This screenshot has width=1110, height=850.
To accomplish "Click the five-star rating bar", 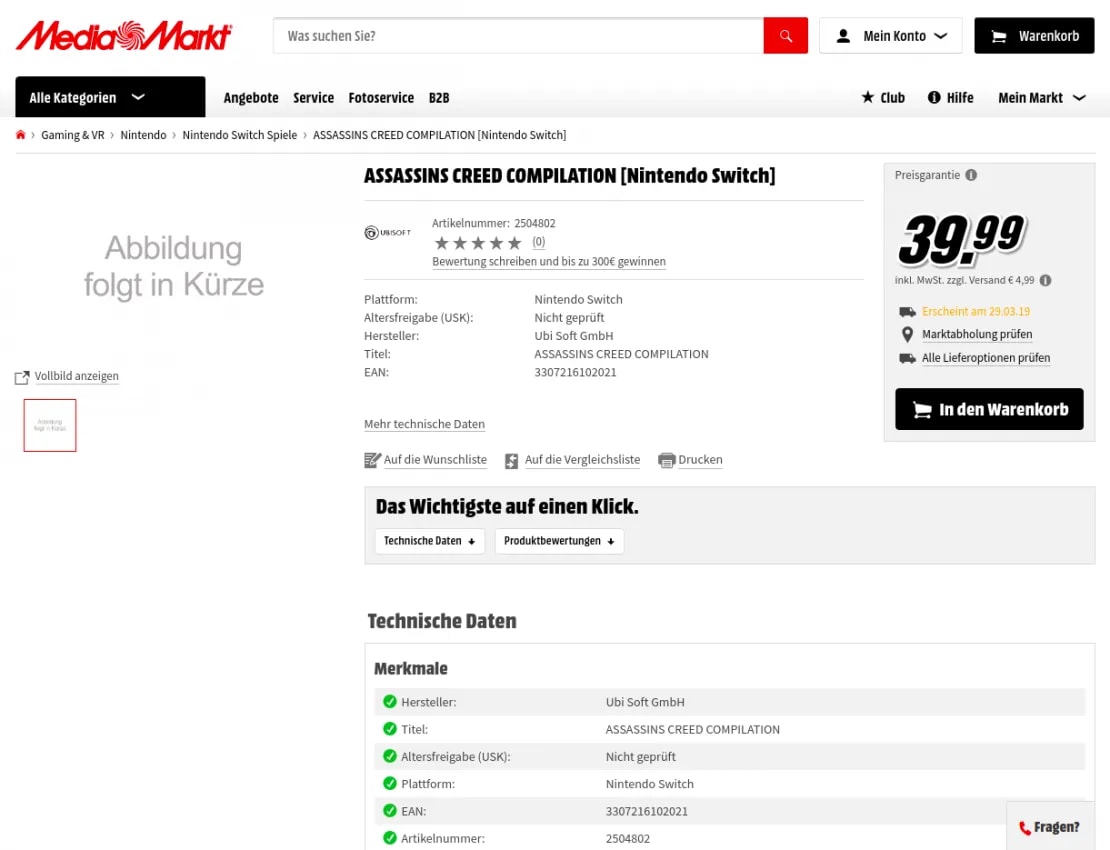I will (x=478, y=243).
